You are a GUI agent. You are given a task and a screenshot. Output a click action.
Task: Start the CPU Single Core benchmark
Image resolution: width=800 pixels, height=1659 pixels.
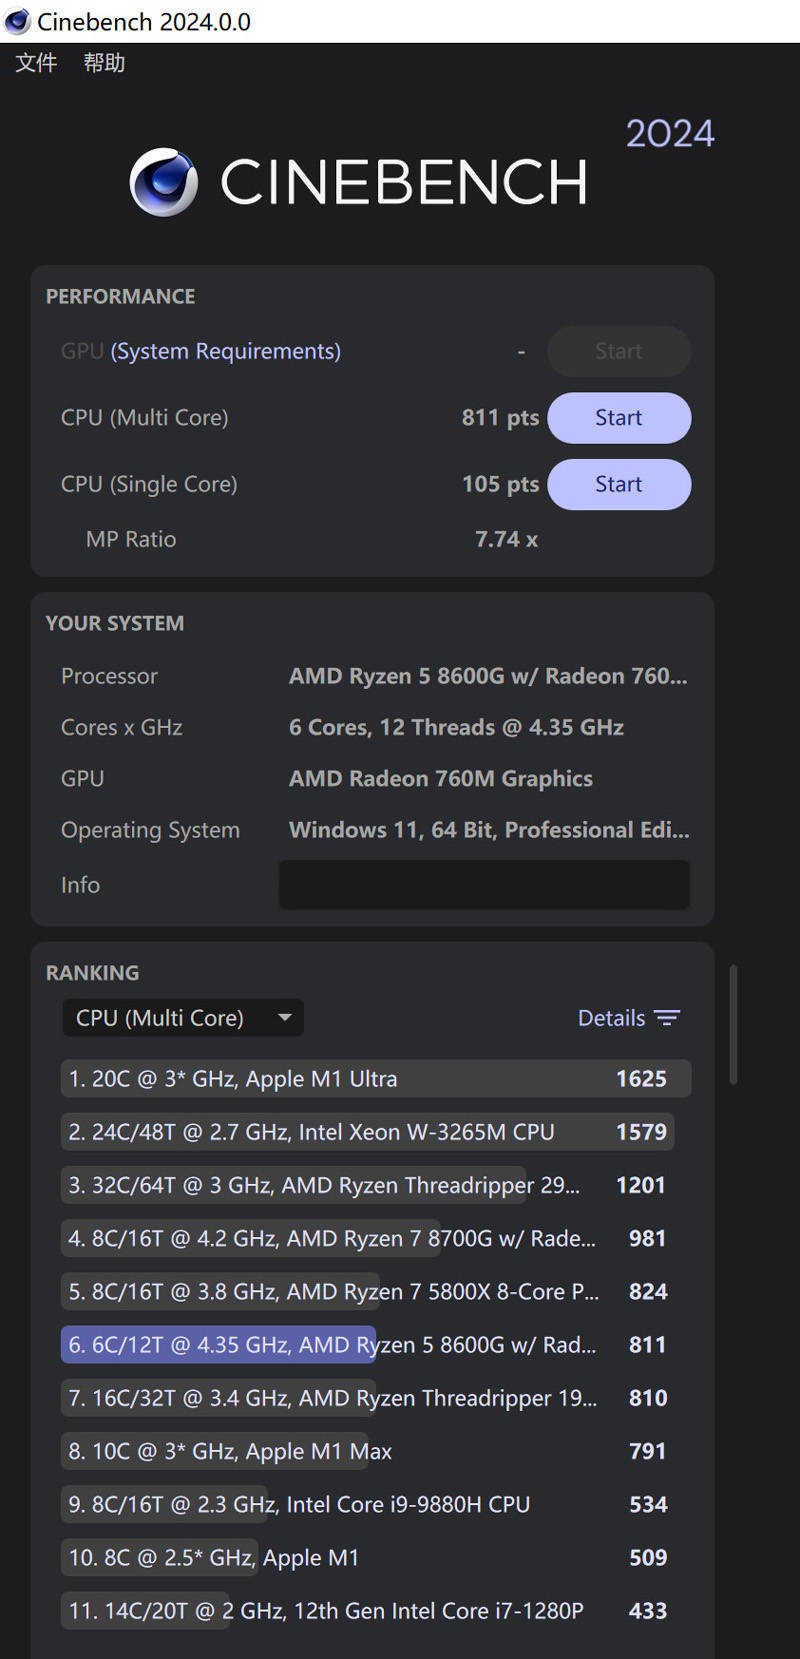(x=618, y=484)
